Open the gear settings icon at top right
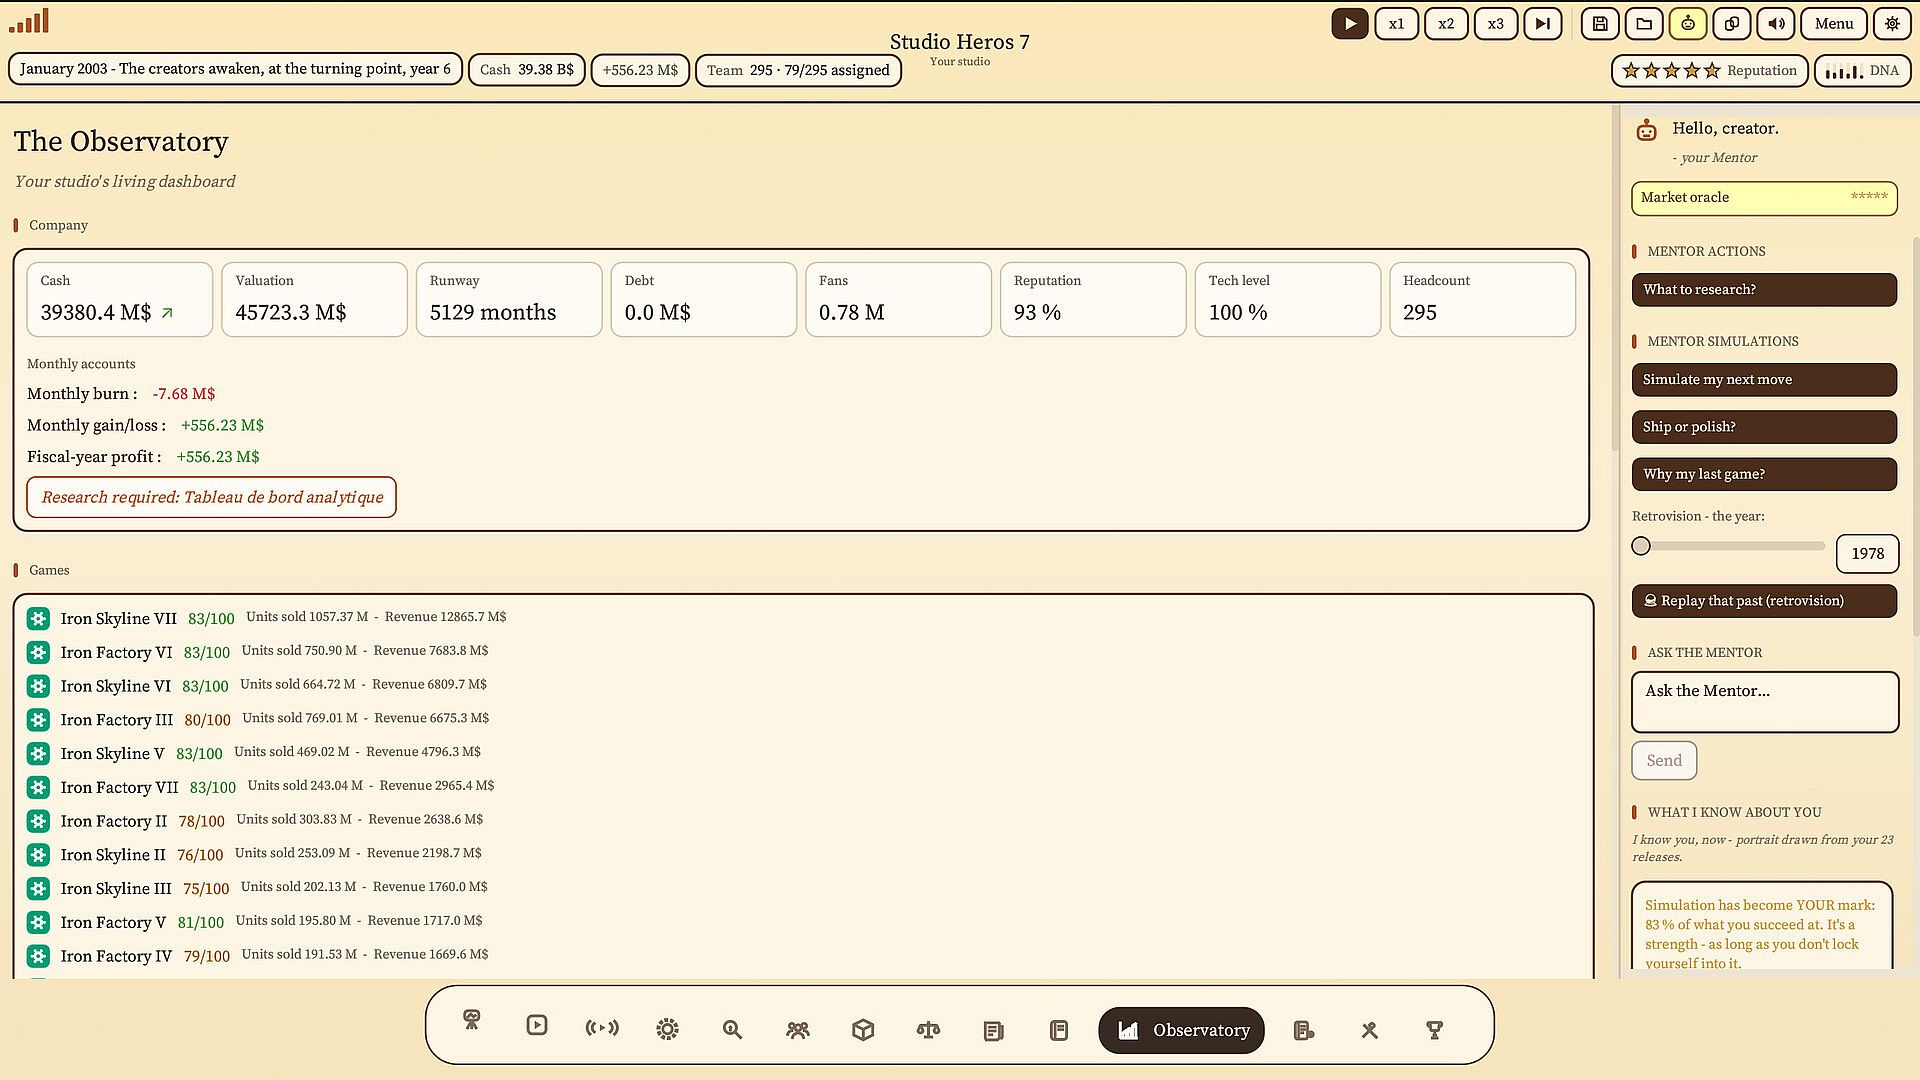This screenshot has width=1920, height=1080. (x=1892, y=24)
